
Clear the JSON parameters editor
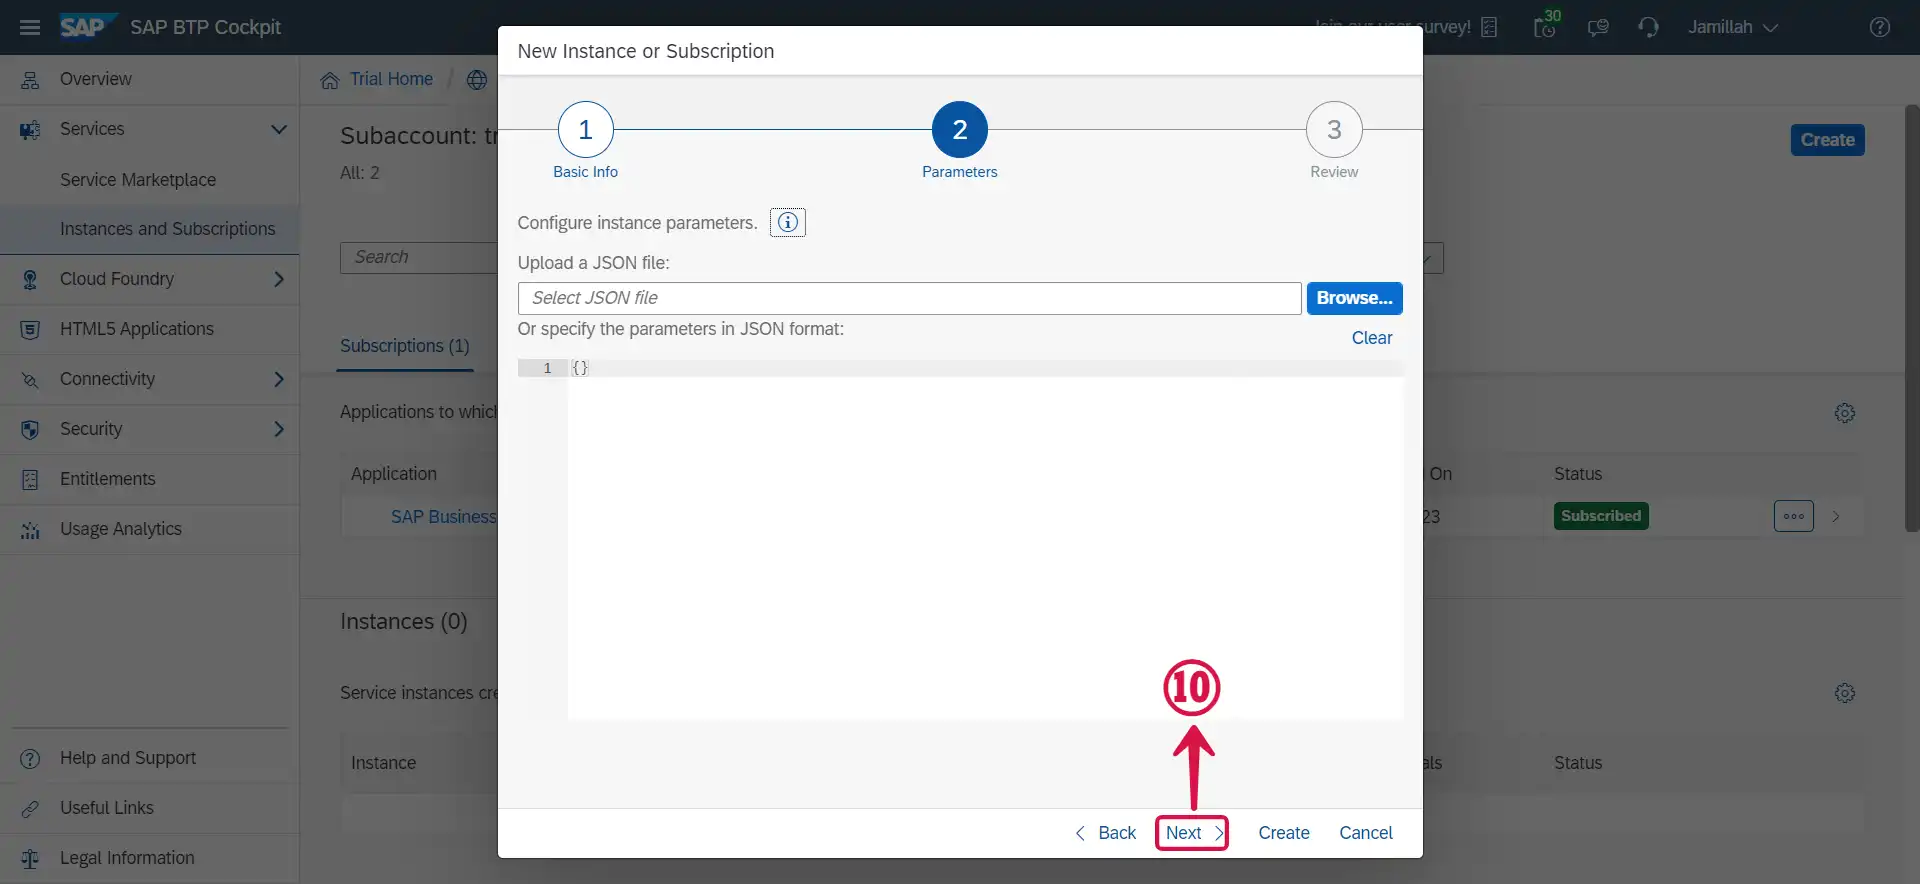click(1372, 338)
